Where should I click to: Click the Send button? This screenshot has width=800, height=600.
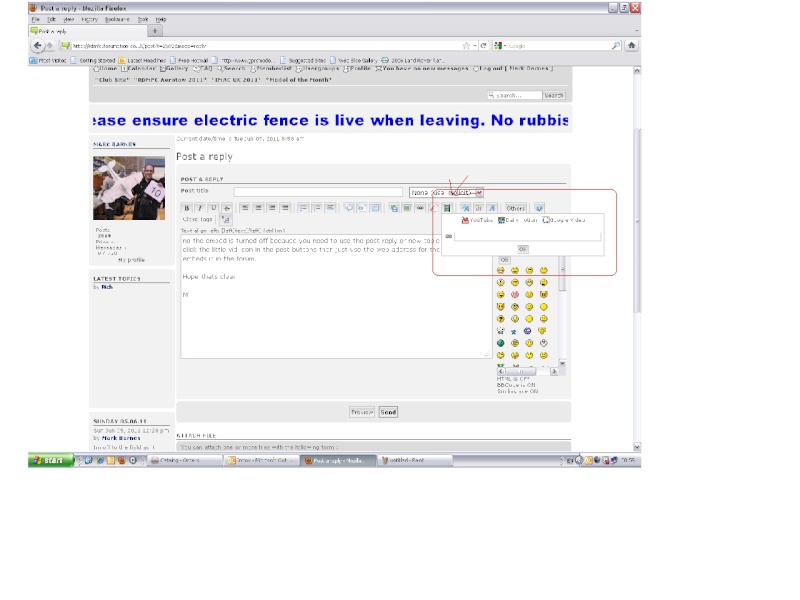[x=388, y=412]
